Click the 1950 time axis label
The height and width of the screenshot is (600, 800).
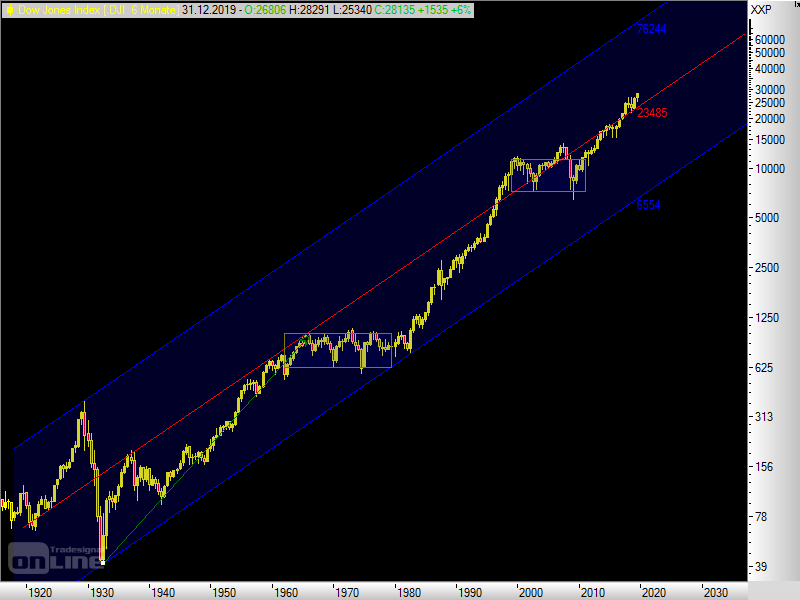tap(223, 593)
